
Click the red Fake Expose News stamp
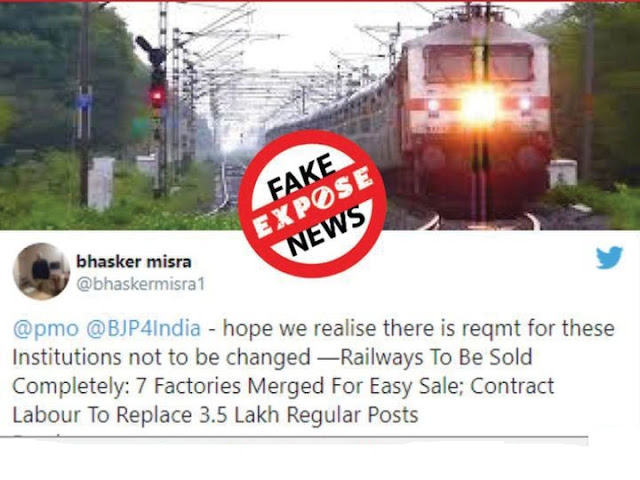(312, 203)
